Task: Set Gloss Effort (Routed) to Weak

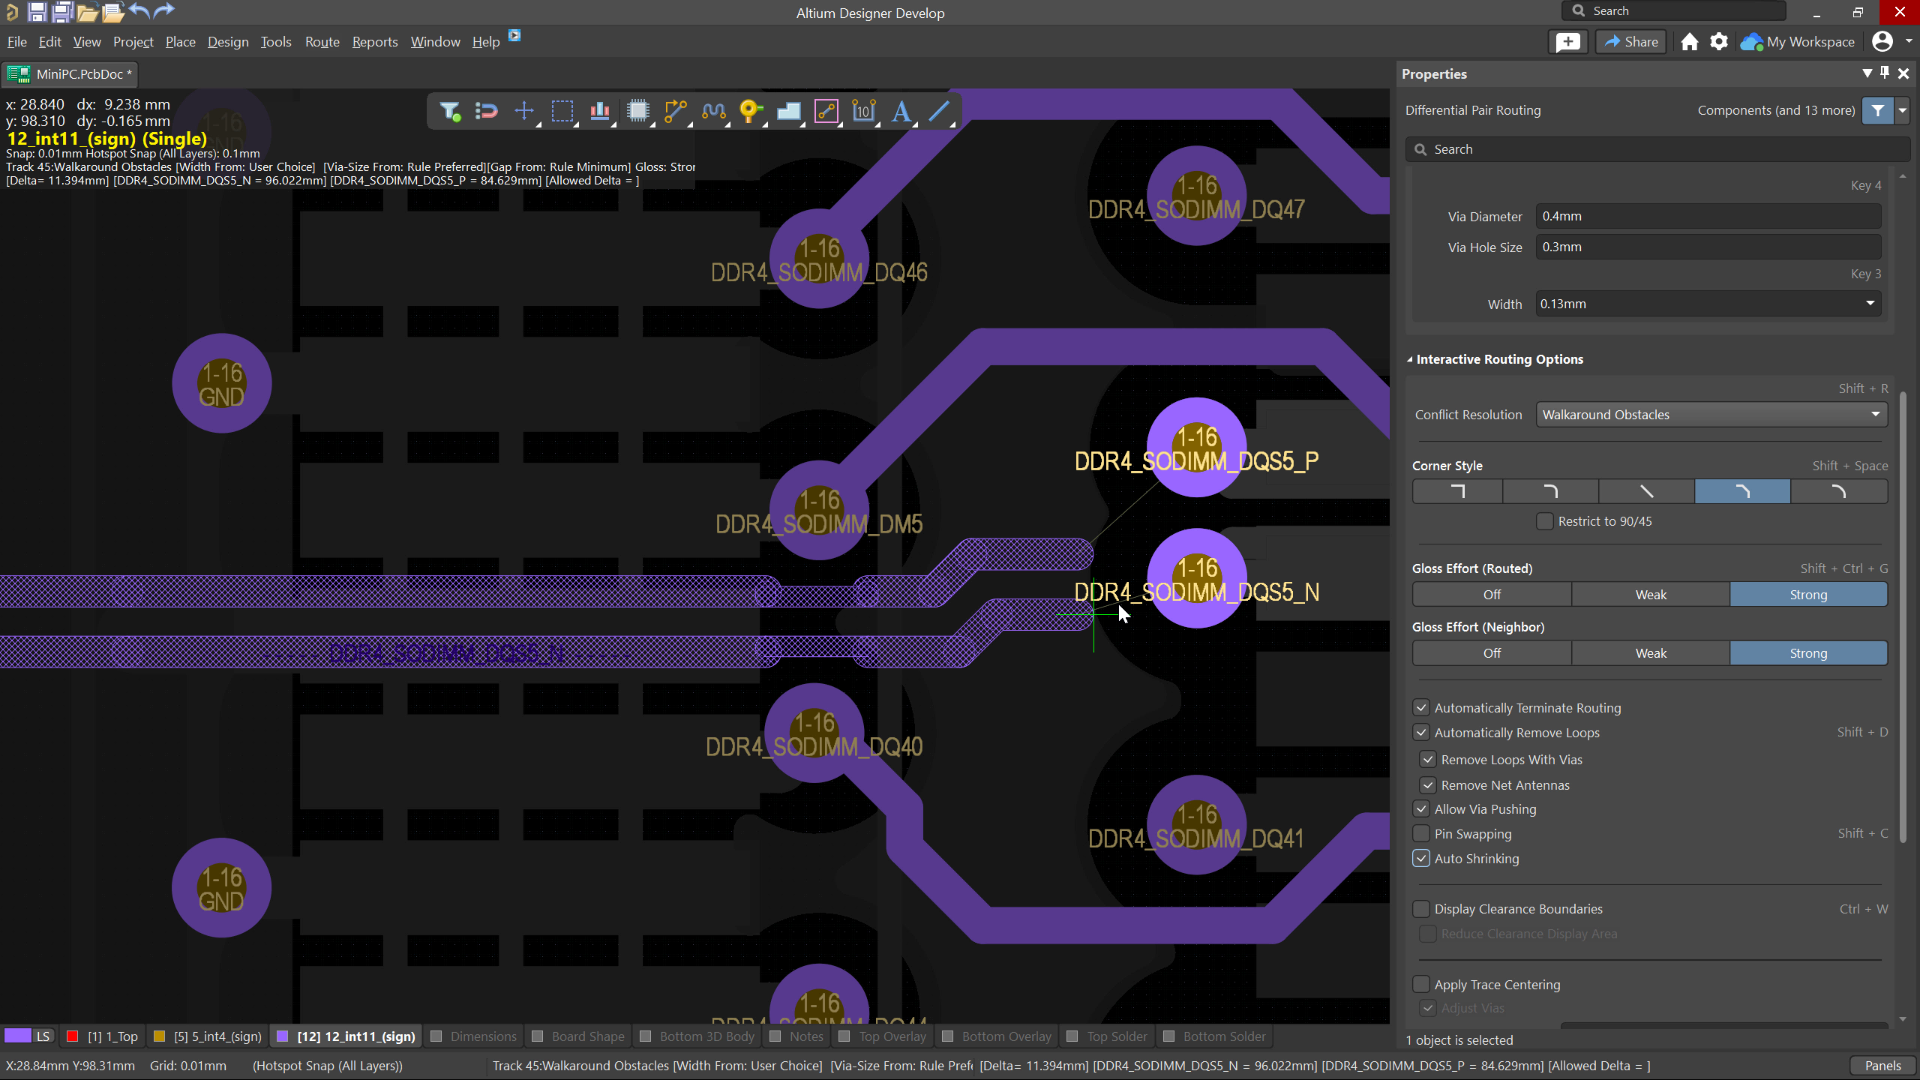Action: tap(1651, 595)
